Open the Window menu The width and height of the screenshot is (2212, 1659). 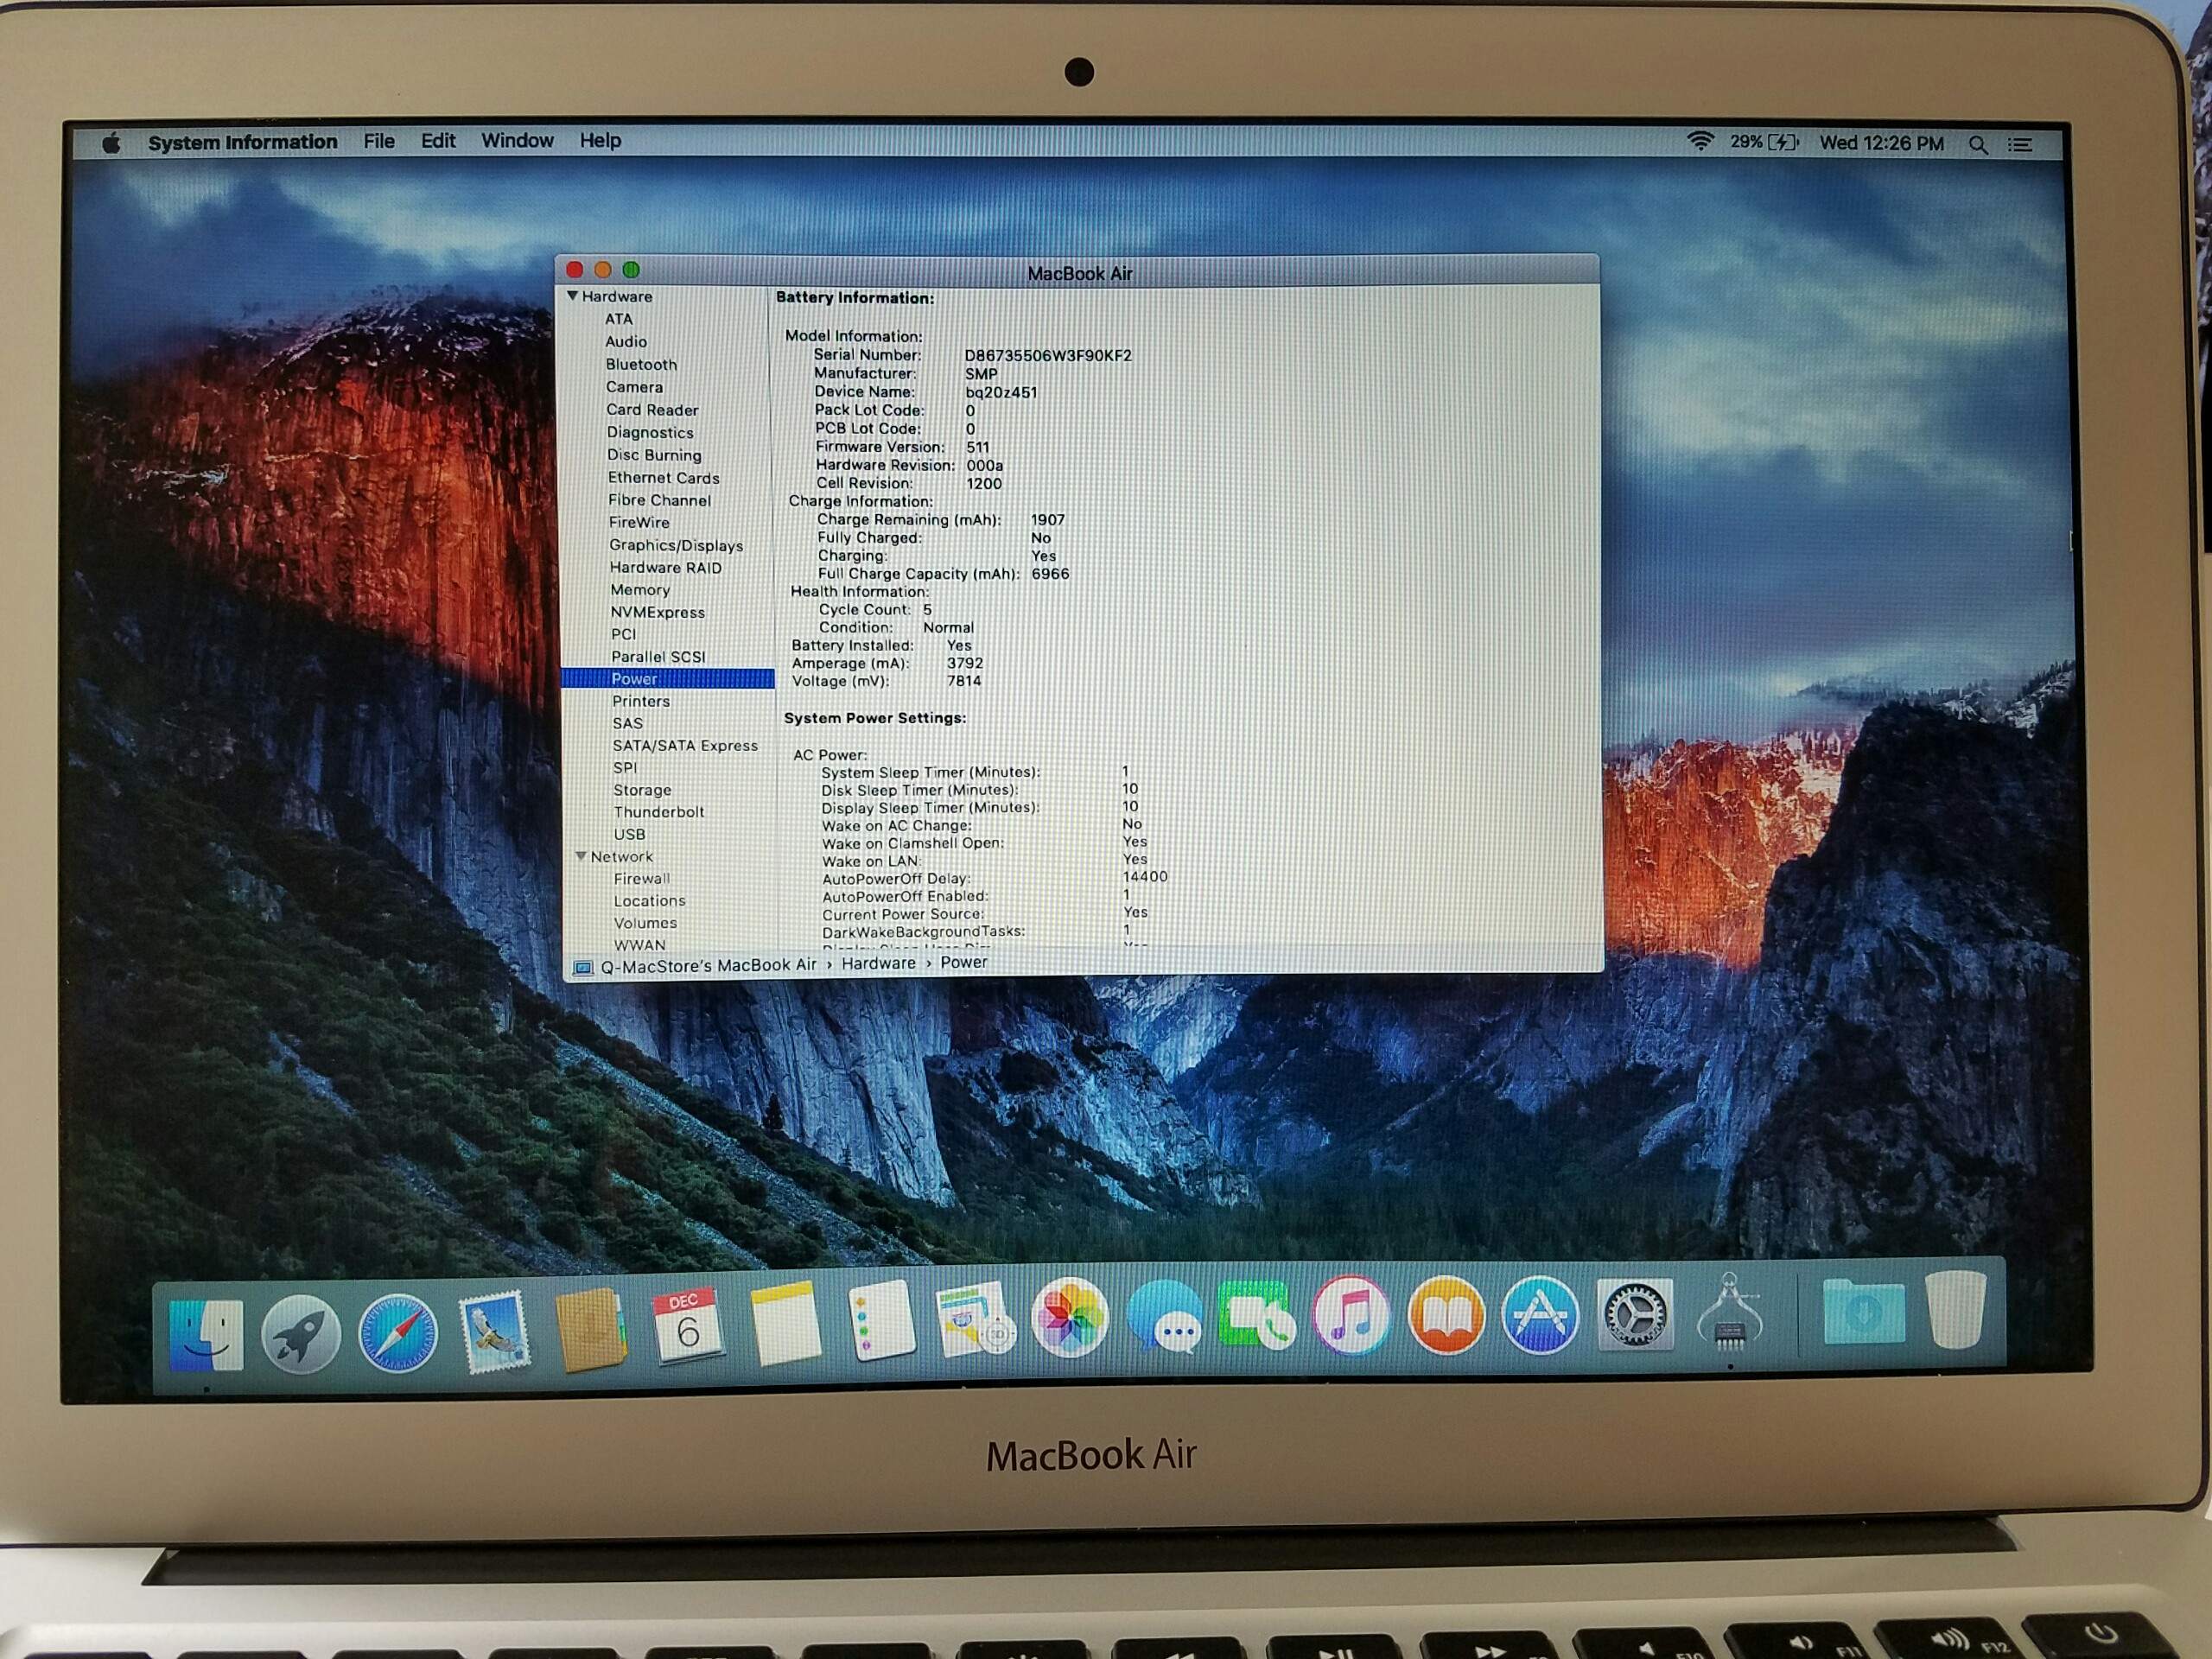pyautogui.click(x=517, y=141)
